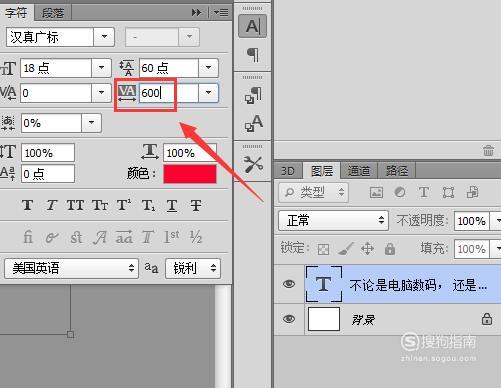Click the font size TT icon
This screenshot has width=501, height=388.
[8, 68]
